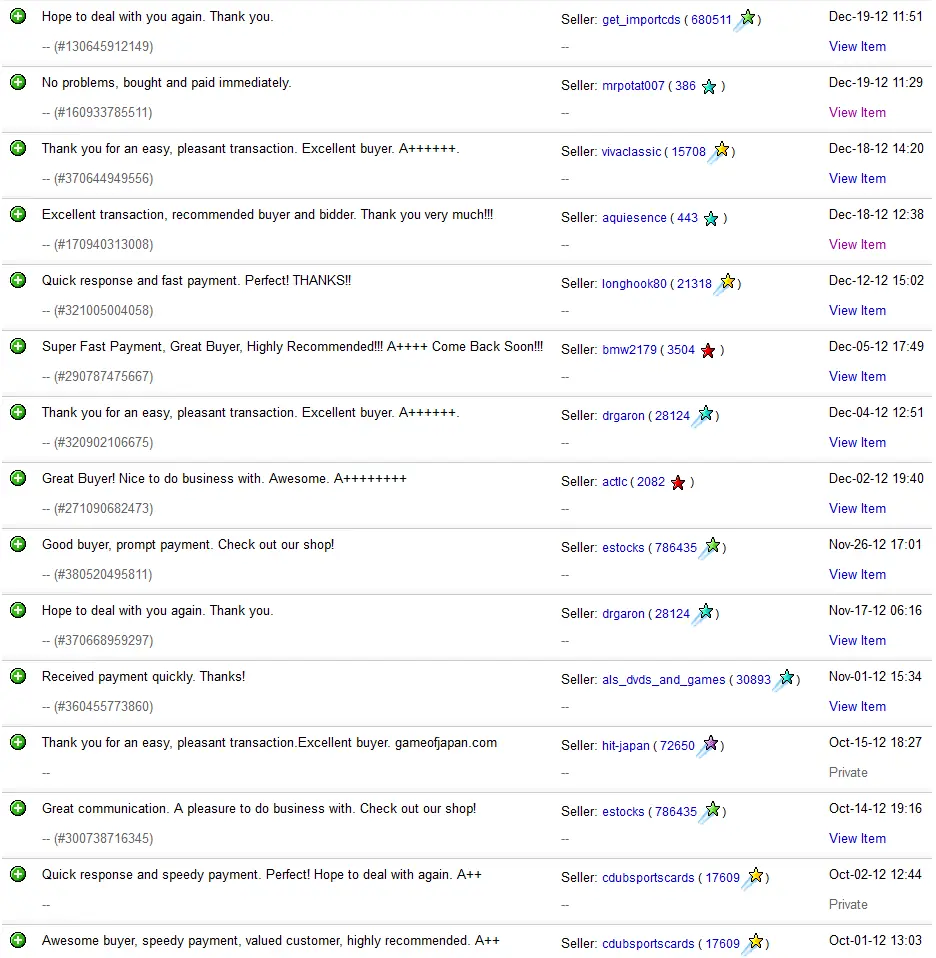Click feedback score 72650 of hit-japan

coord(677,745)
